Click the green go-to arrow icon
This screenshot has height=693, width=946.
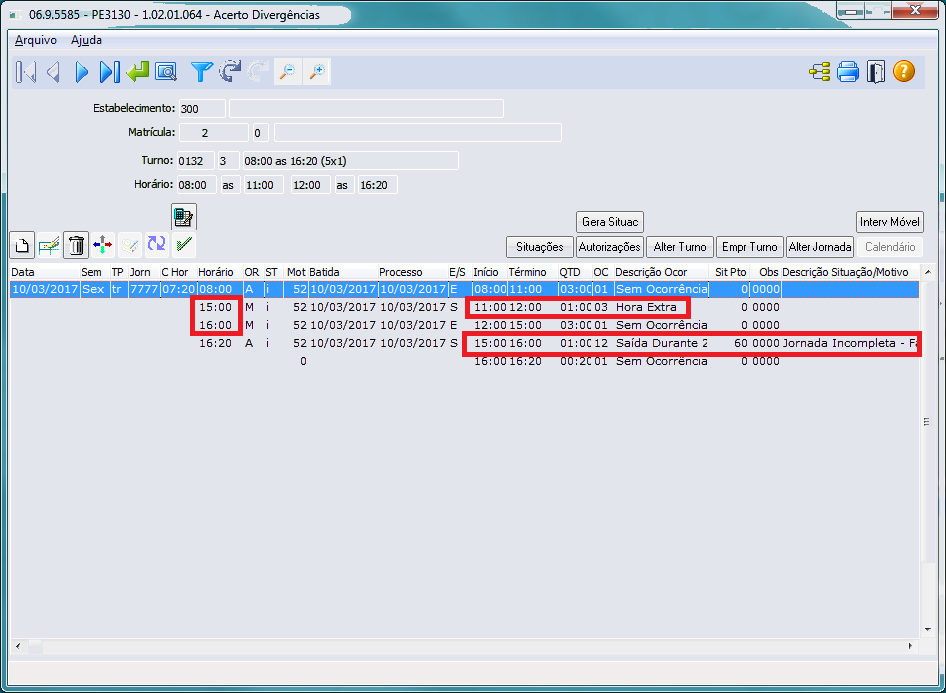point(138,72)
